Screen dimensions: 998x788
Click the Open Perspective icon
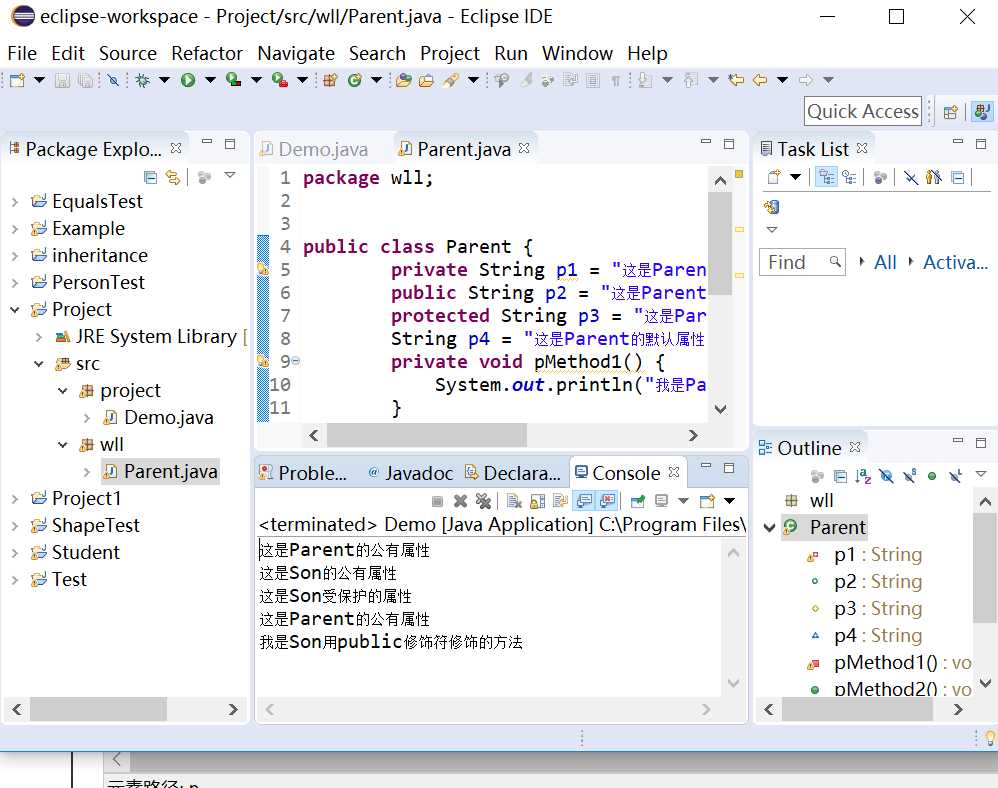pos(950,112)
